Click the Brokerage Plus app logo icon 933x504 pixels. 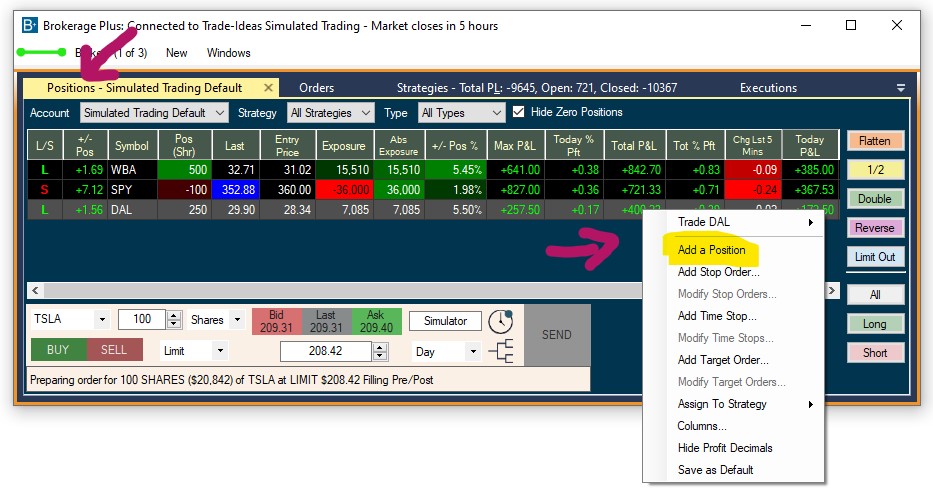[x=30, y=25]
